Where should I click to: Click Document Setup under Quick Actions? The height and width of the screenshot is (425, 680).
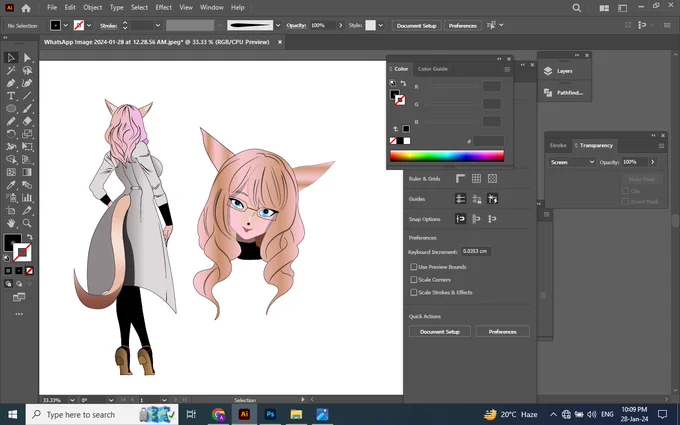pyautogui.click(x=440, y=332)
